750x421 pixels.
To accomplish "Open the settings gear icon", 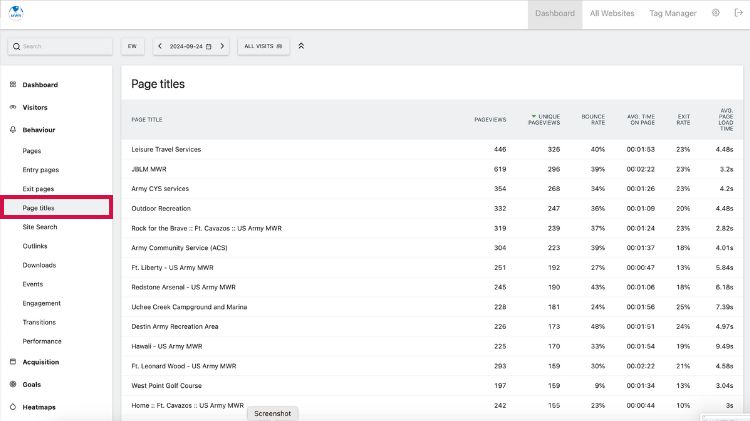I will point(716,13).
